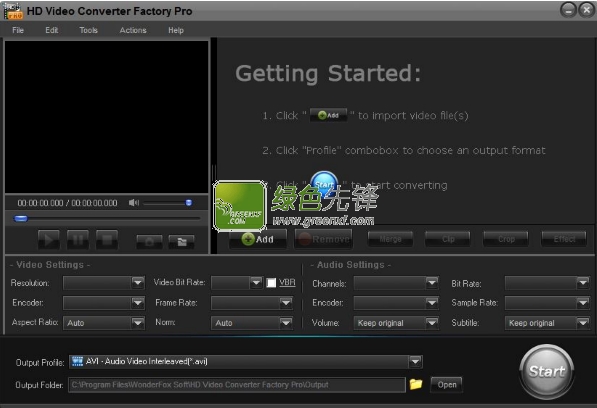Image resolution: width=597 pixels, height=408 pixels.
Task: Click the app logo in title bar
Action: [13, 11]
